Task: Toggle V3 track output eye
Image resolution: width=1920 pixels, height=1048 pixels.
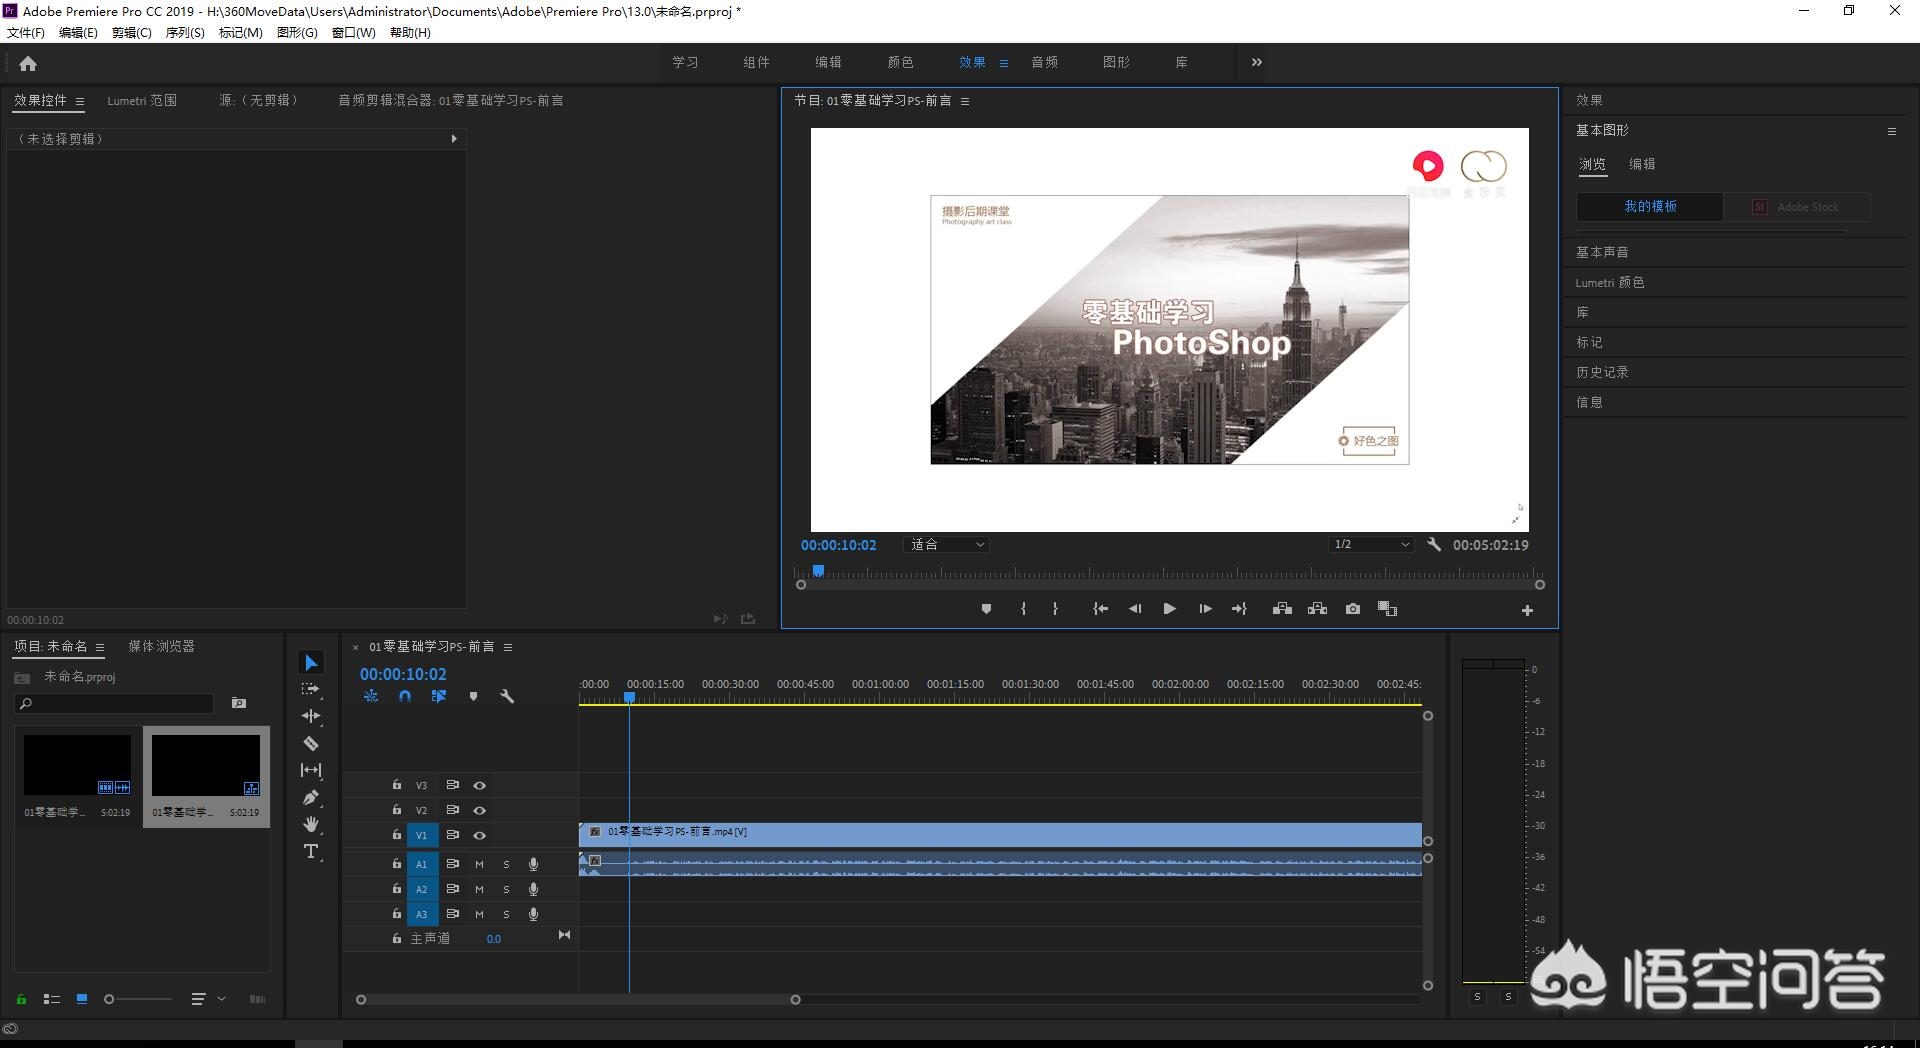Action: tap(479, 786)
